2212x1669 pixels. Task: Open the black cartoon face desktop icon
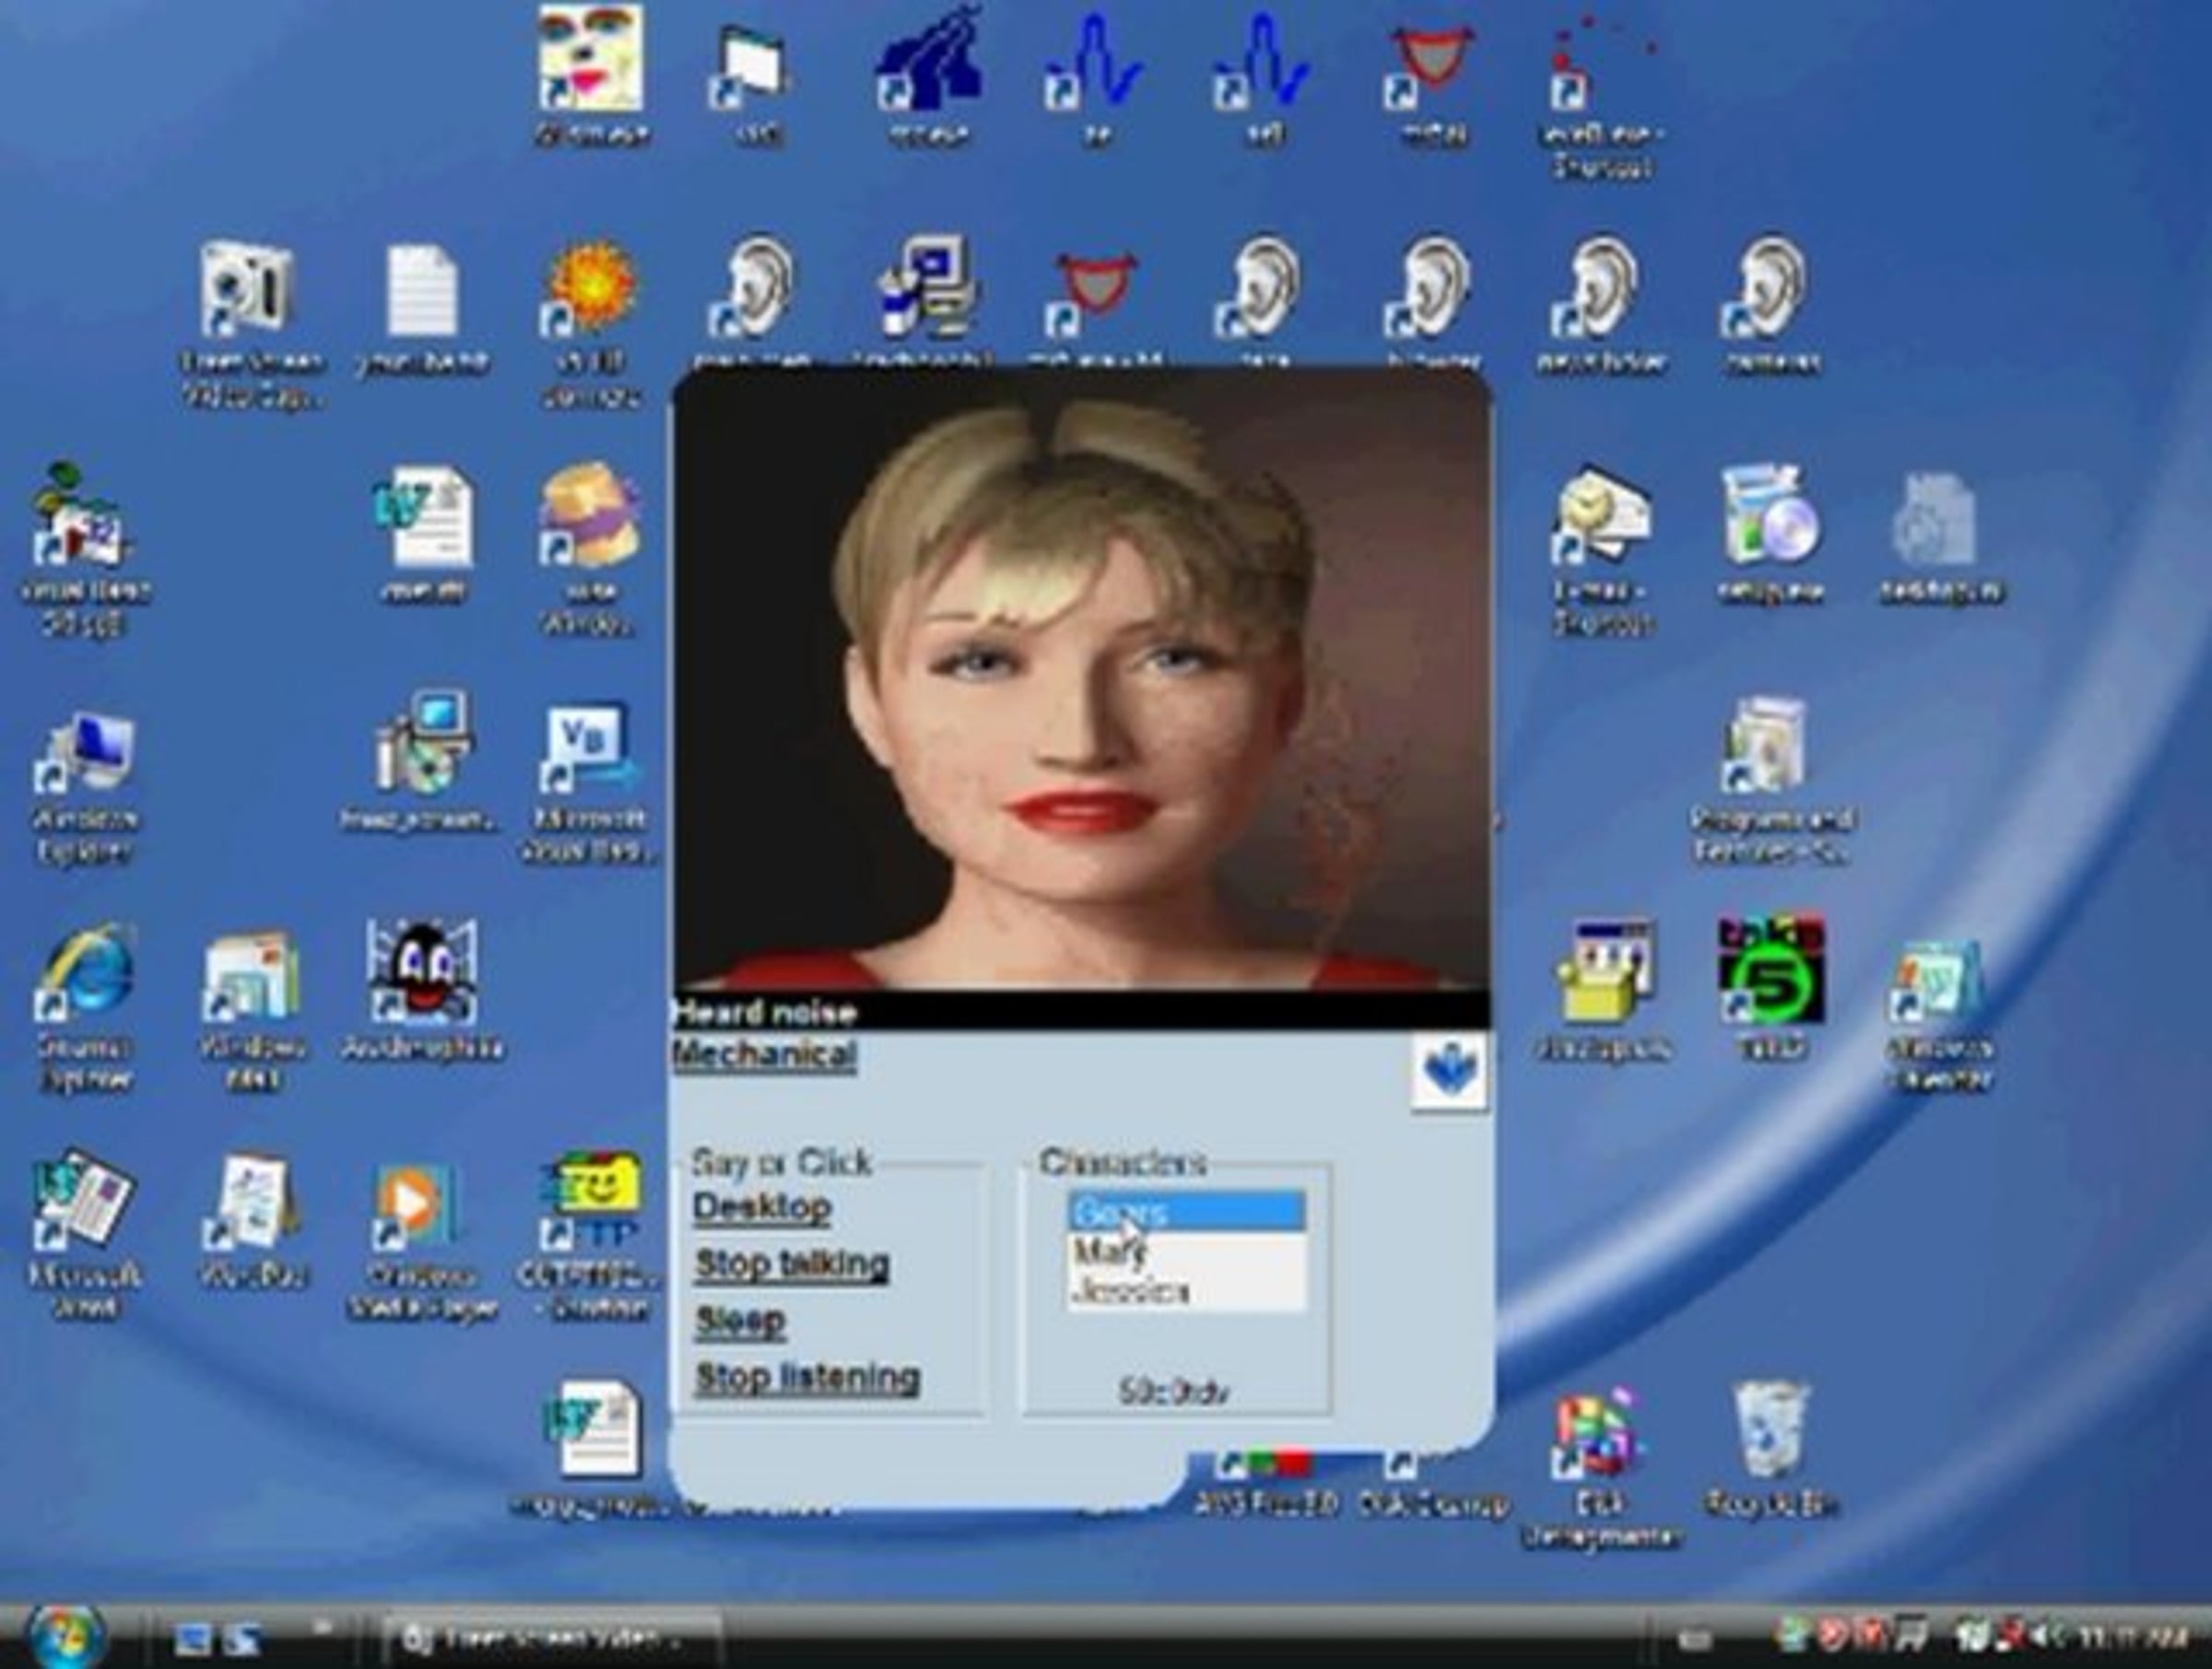coord(421,990)
